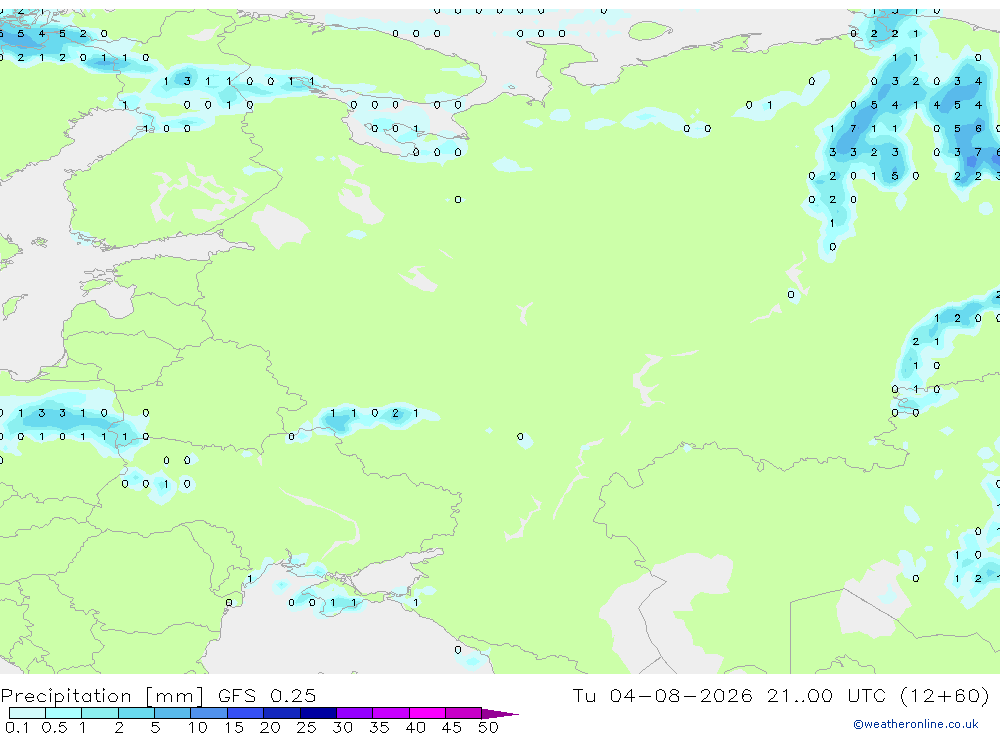Select the "20" legend scale label

click(270, 727)
